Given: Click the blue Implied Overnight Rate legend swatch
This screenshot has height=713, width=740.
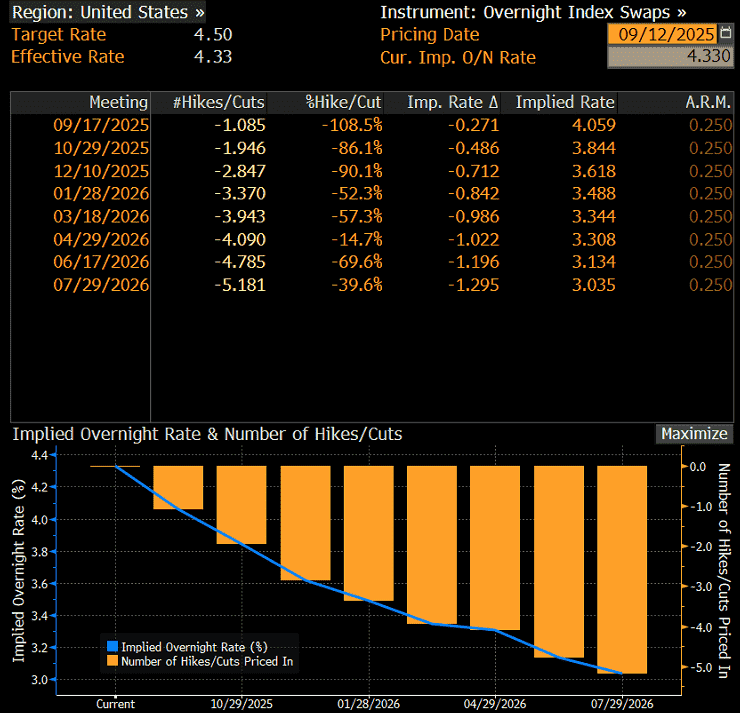Looking at the screenshot, I should [112, 646].
